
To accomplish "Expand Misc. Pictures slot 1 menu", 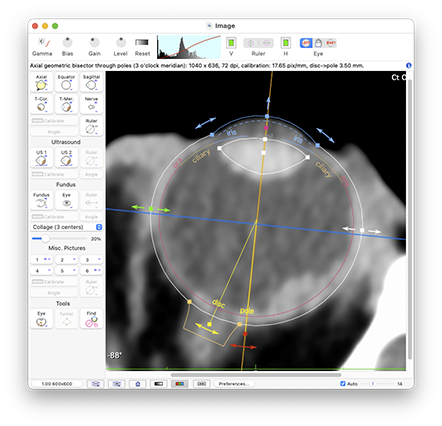I will (41, 259).
